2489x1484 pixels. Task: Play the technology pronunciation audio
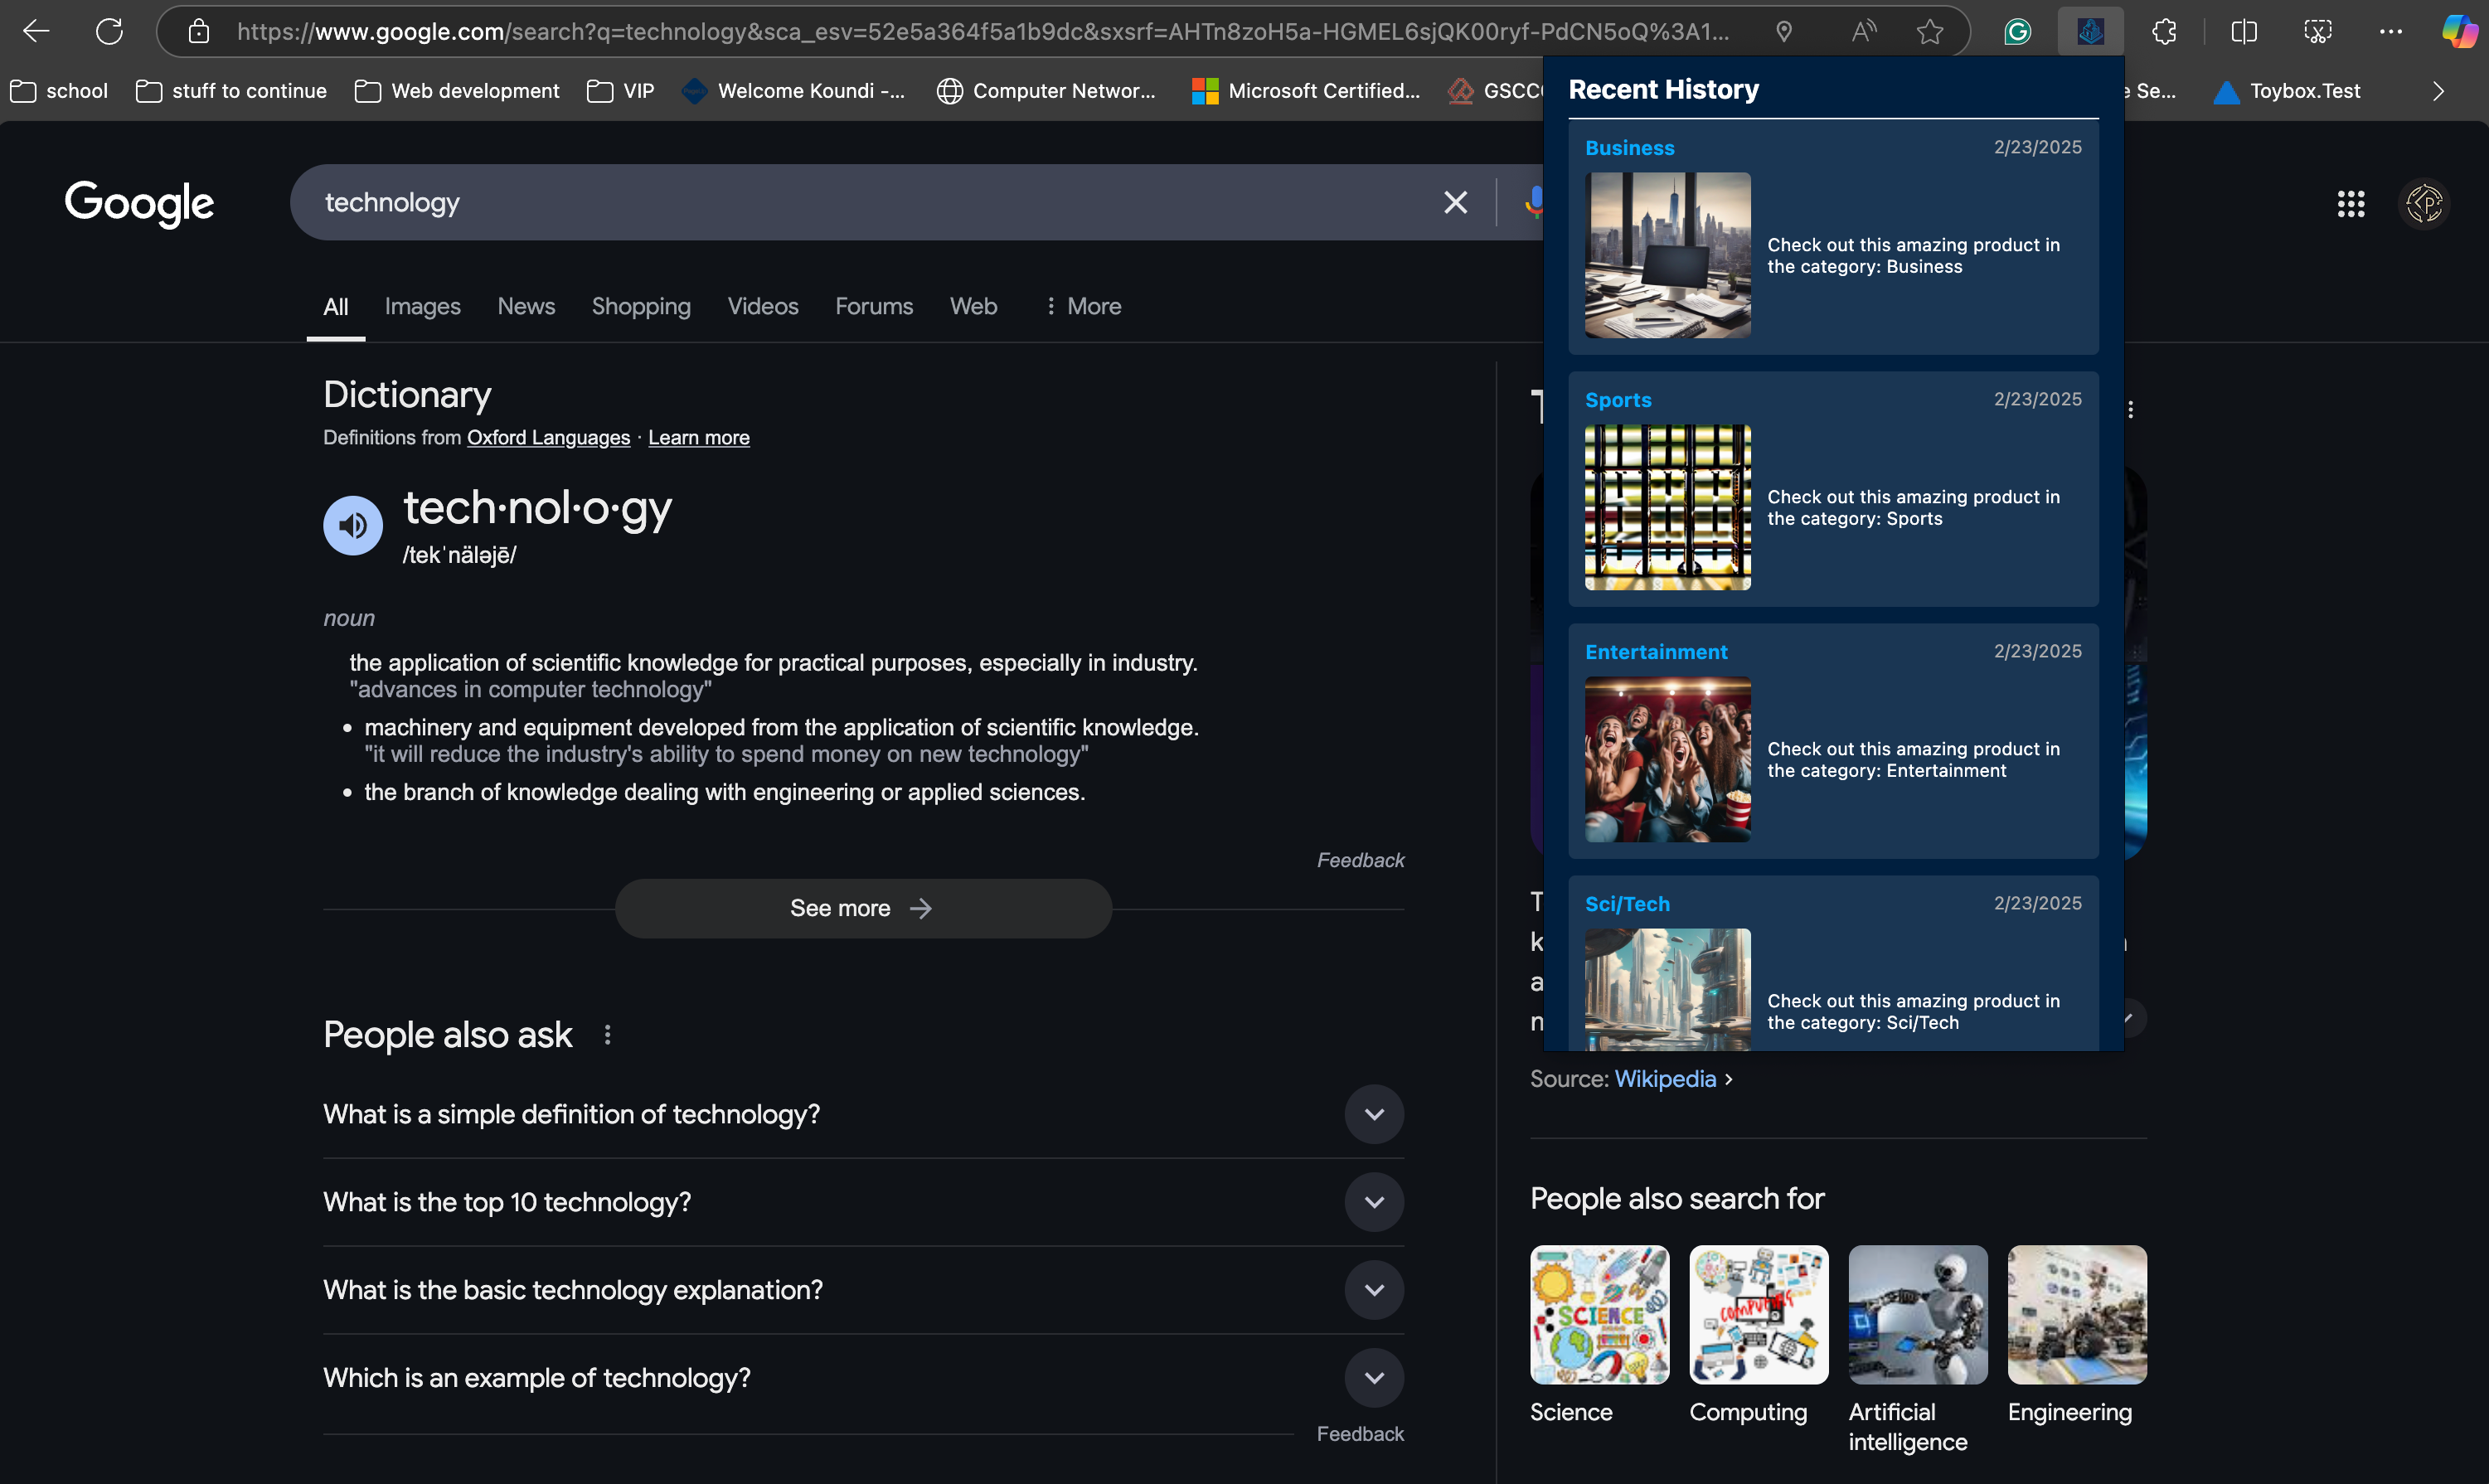(352, 525)
